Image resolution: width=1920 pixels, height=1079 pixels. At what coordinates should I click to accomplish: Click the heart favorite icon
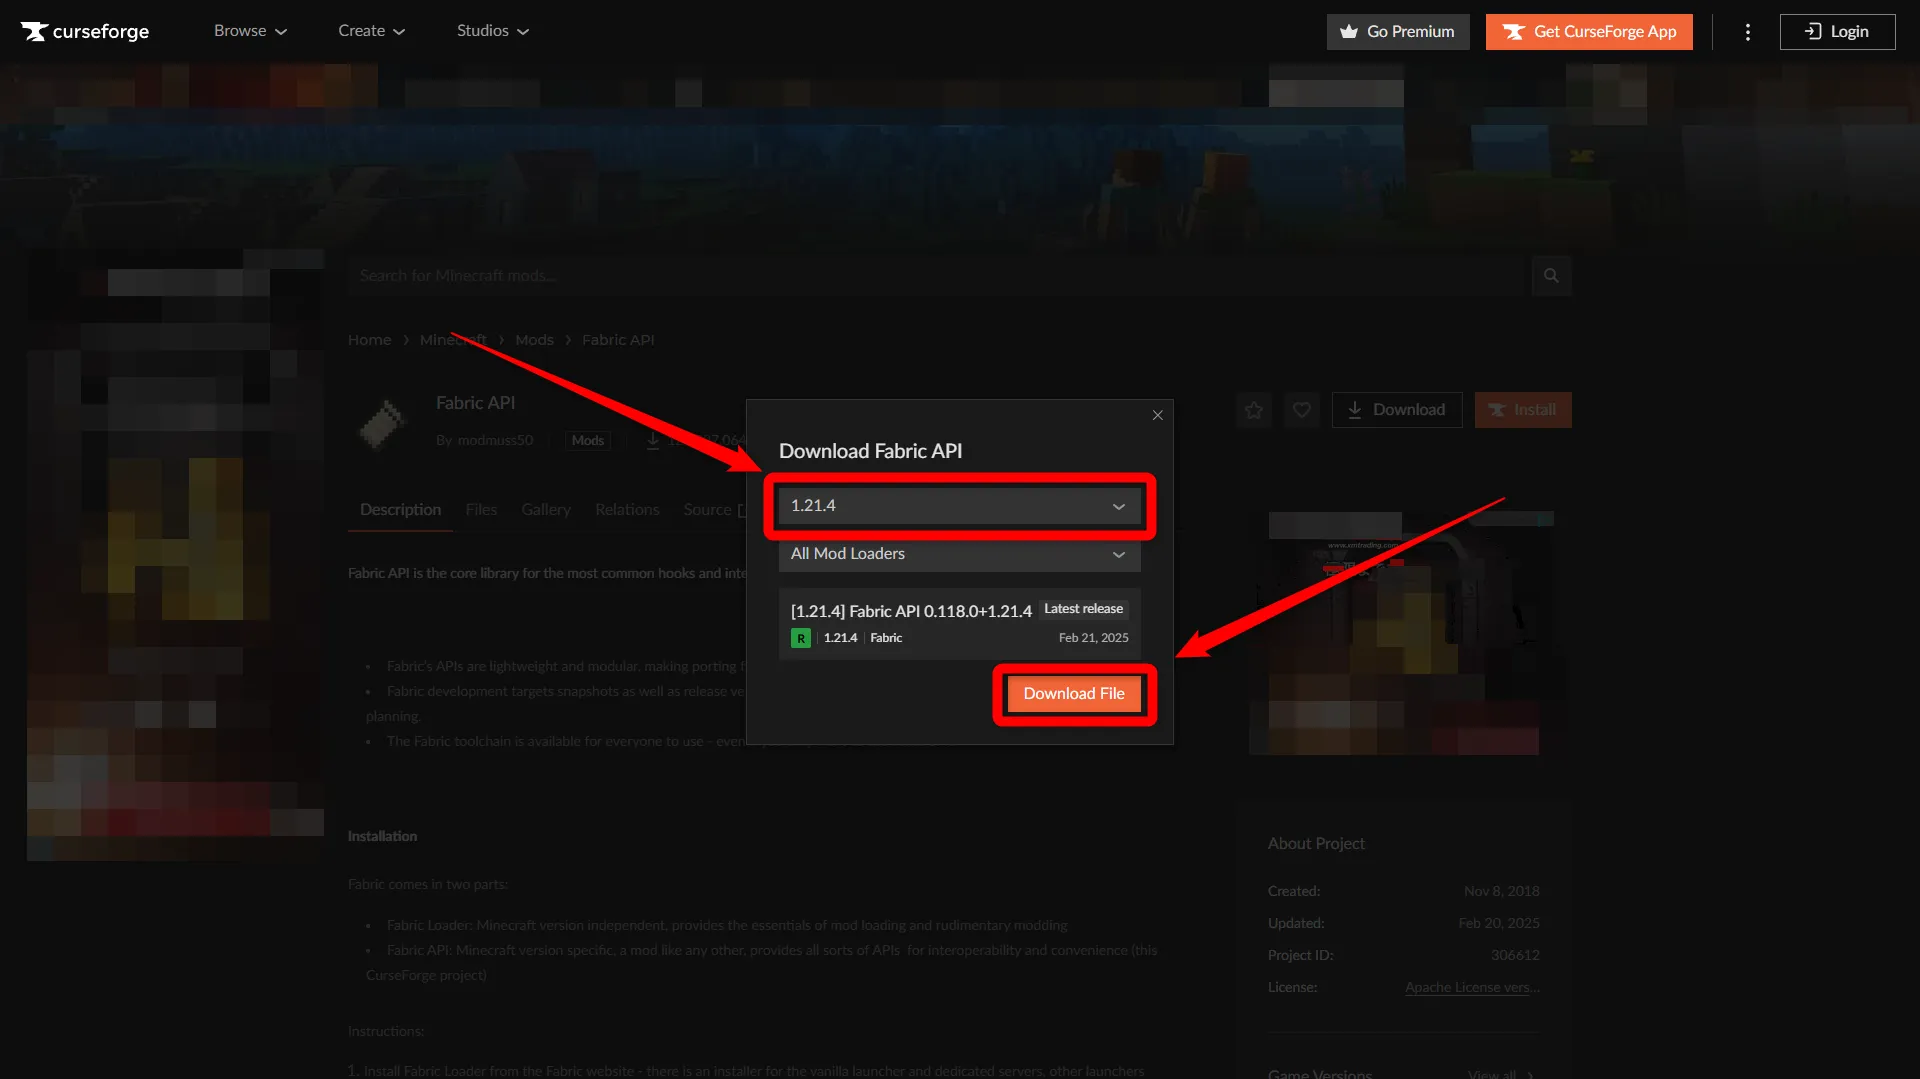(x=1301, y=410)
